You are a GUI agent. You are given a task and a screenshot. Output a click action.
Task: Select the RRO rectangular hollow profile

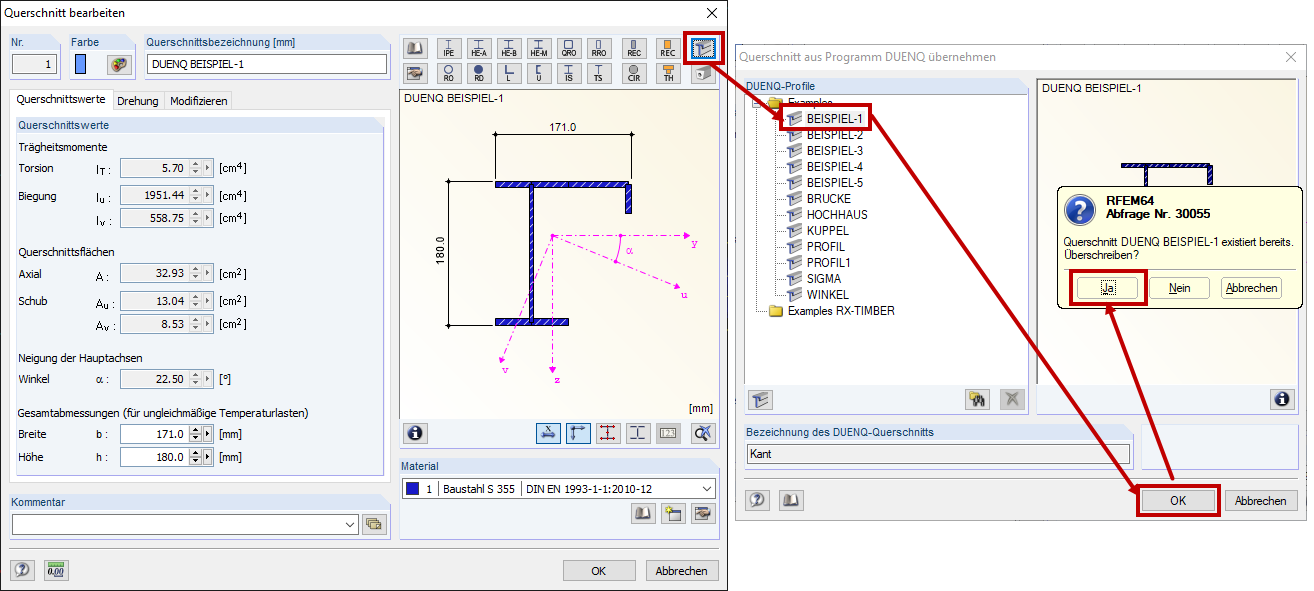pos(600,48)
